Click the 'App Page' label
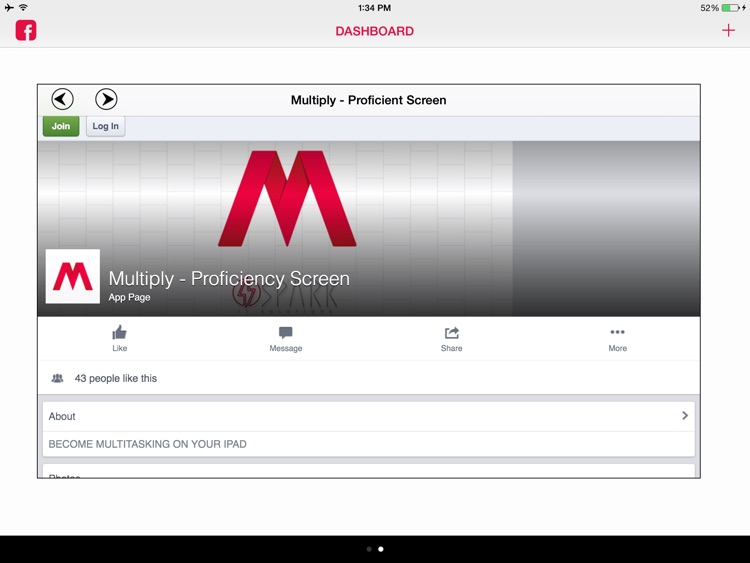 pyautogui.click(x=129, y=297)
